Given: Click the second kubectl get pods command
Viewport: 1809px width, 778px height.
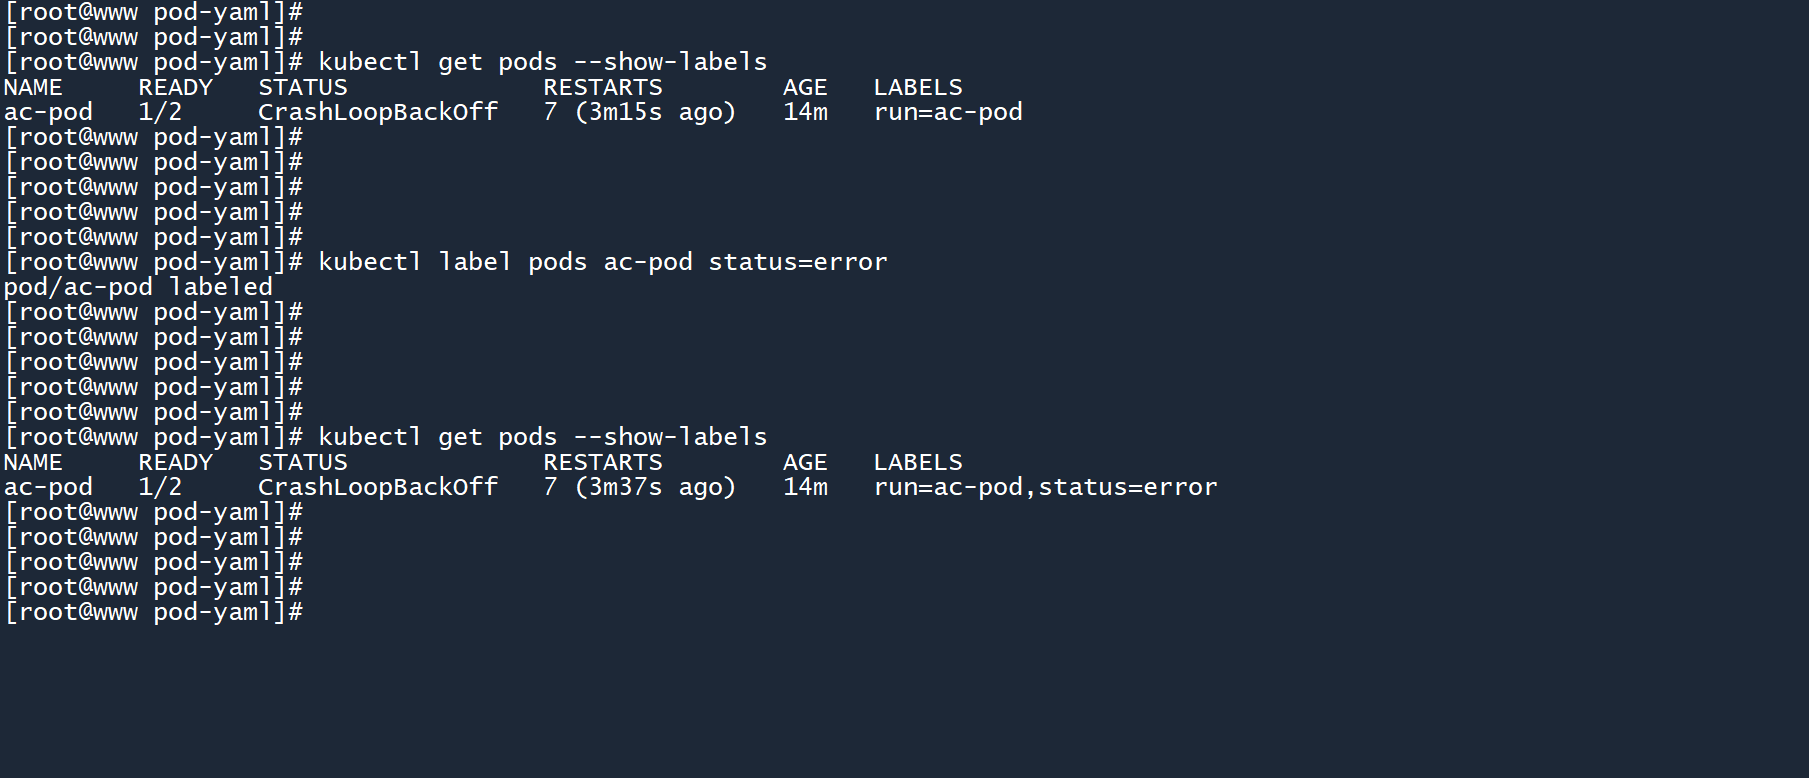Looking at the screenshot, I should pos(542,438).
